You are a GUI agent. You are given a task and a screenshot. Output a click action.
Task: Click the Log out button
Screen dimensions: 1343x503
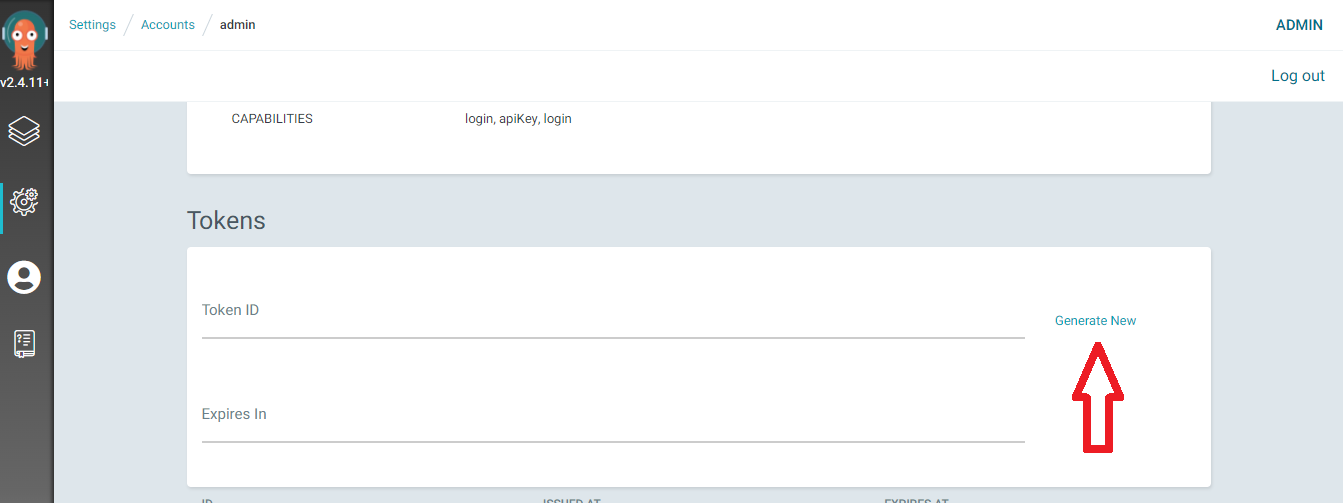(x=1297, y=76)
